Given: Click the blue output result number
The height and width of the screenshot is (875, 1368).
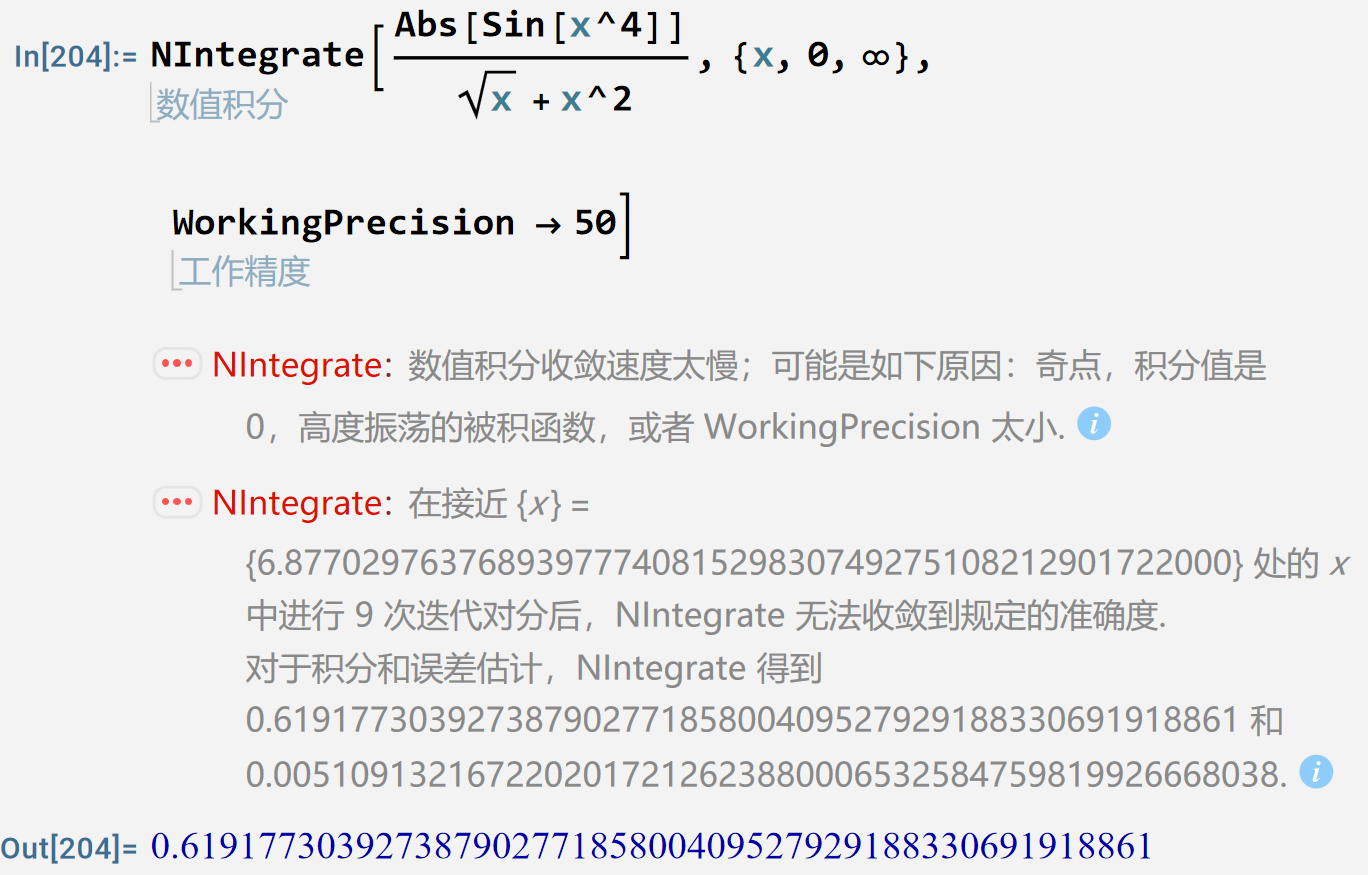Looking at the screenshot, I should coord(651,848).
